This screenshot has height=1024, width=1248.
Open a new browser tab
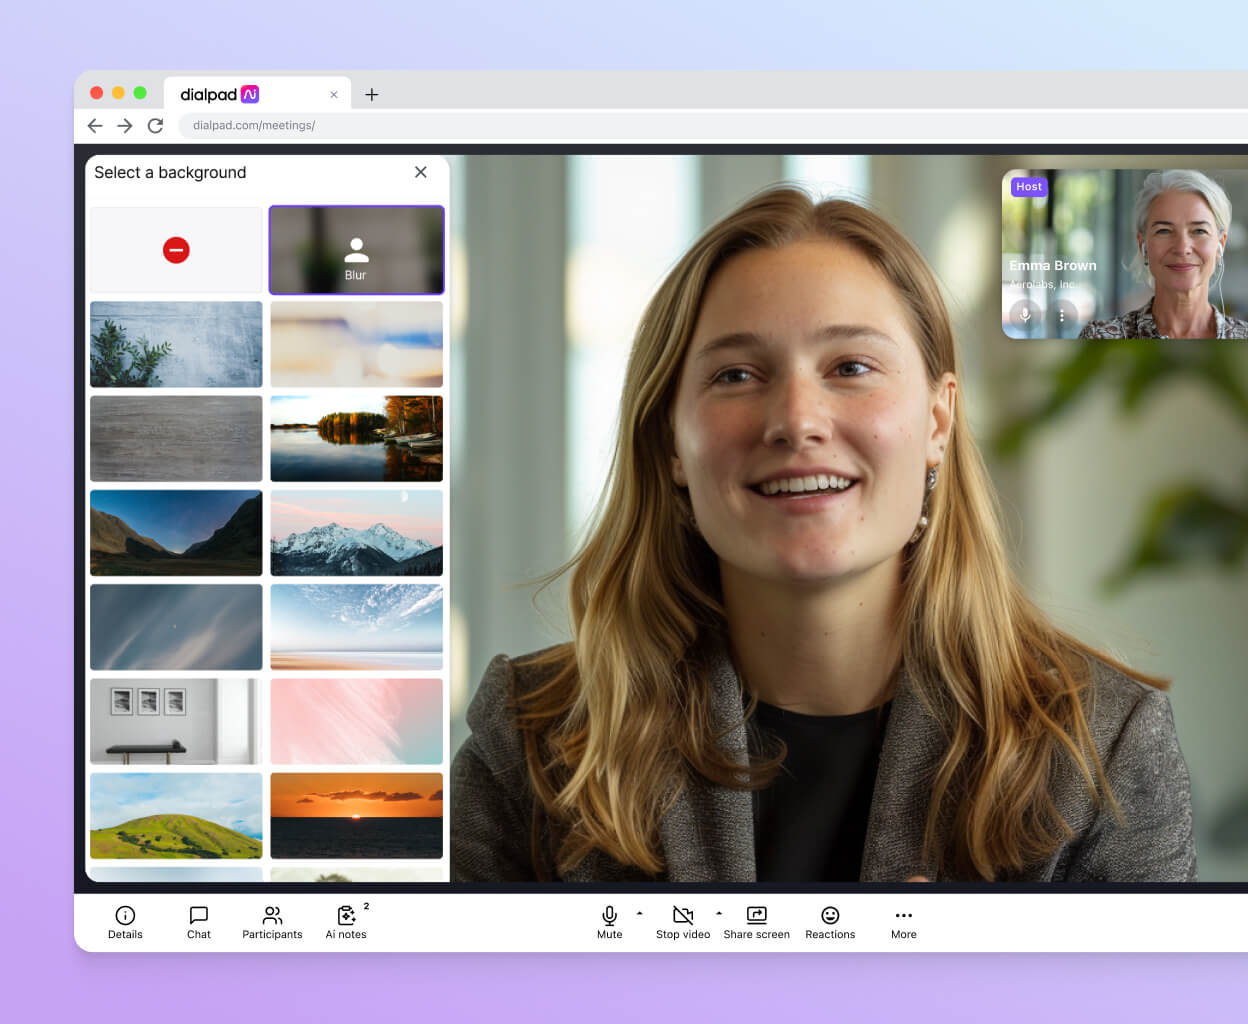[372, 94]
